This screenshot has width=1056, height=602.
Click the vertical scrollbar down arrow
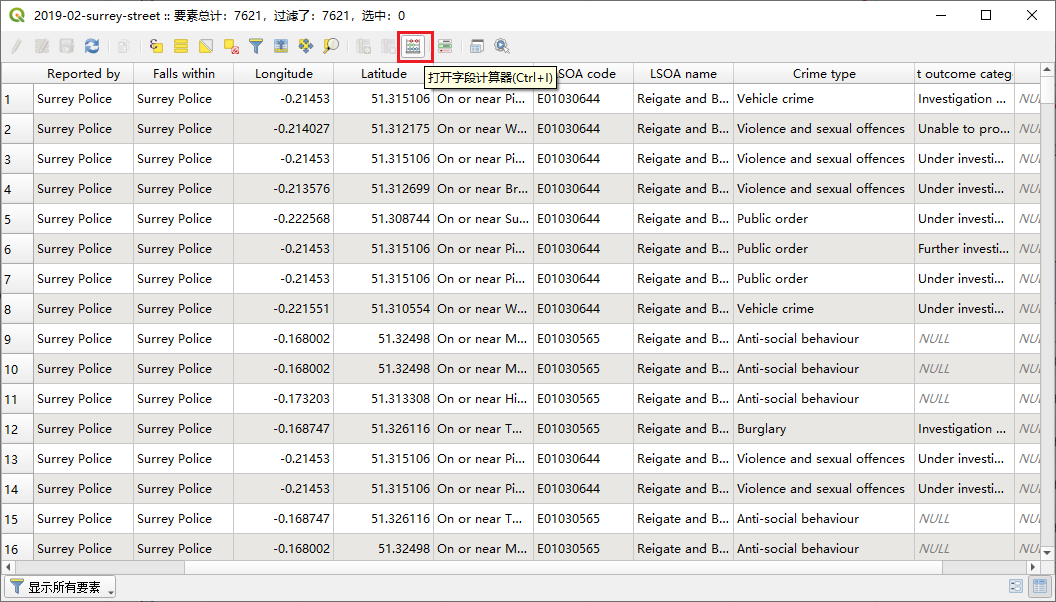point(1047,553)
